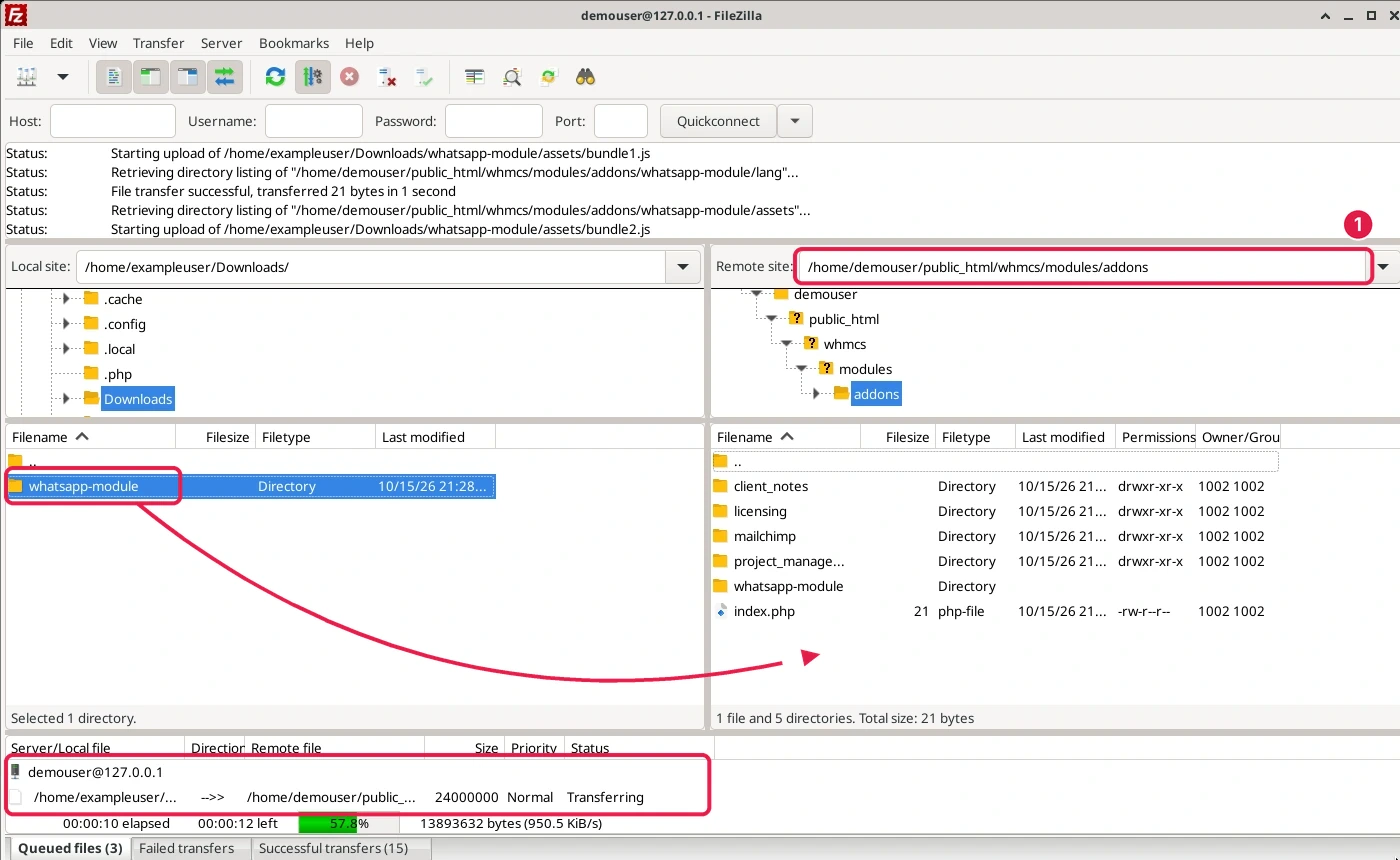Cancel current operation red icon
This screenshot has height=860, width=1400.
(x=349, y=77)
